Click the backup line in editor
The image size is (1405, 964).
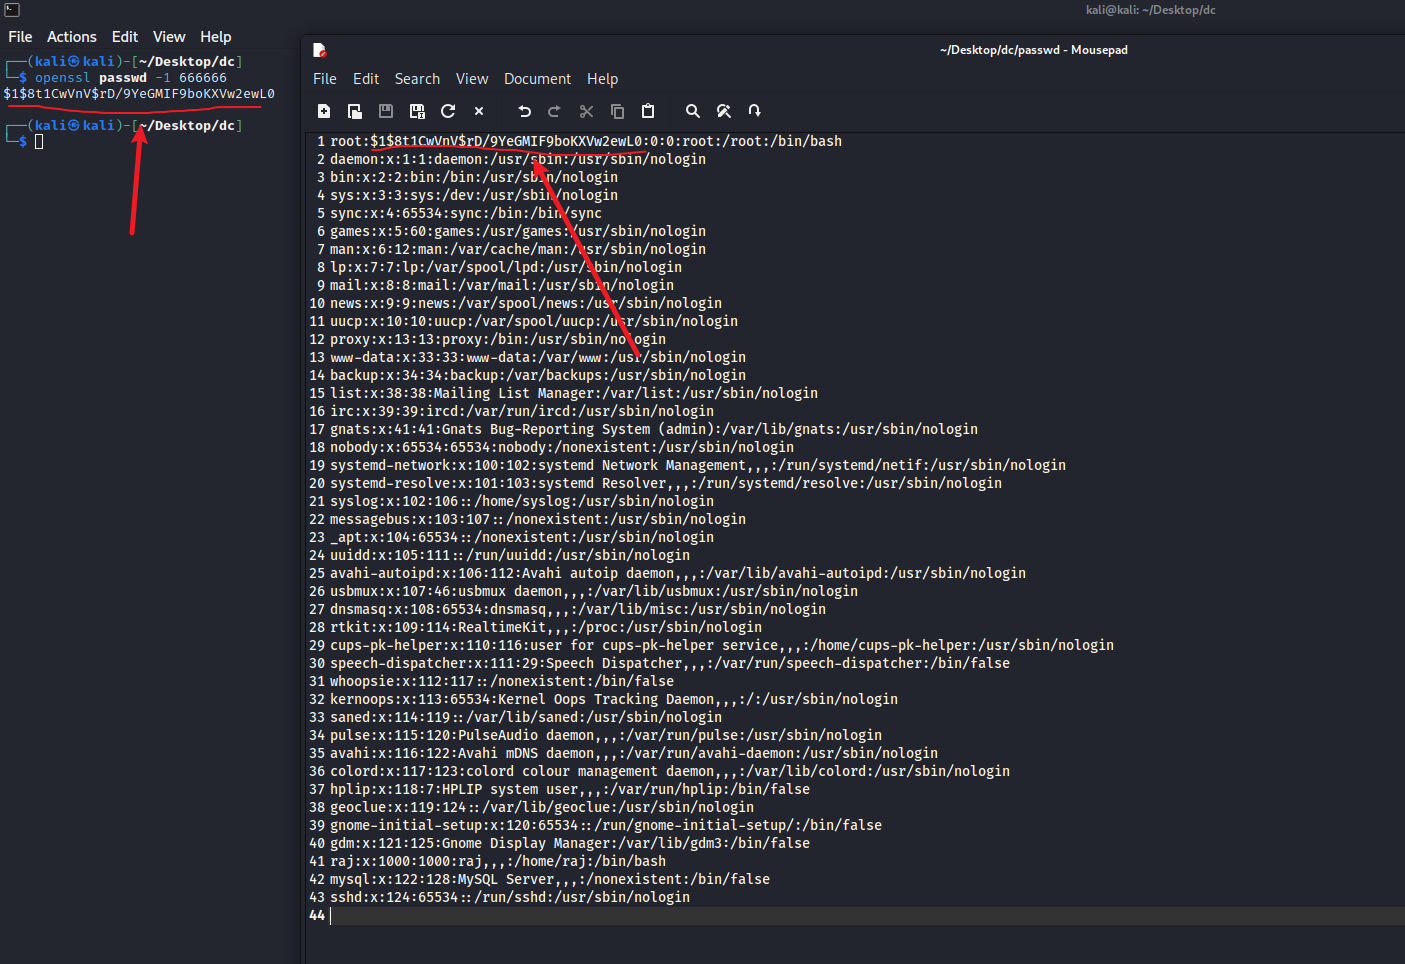click(x=538, y=375)
